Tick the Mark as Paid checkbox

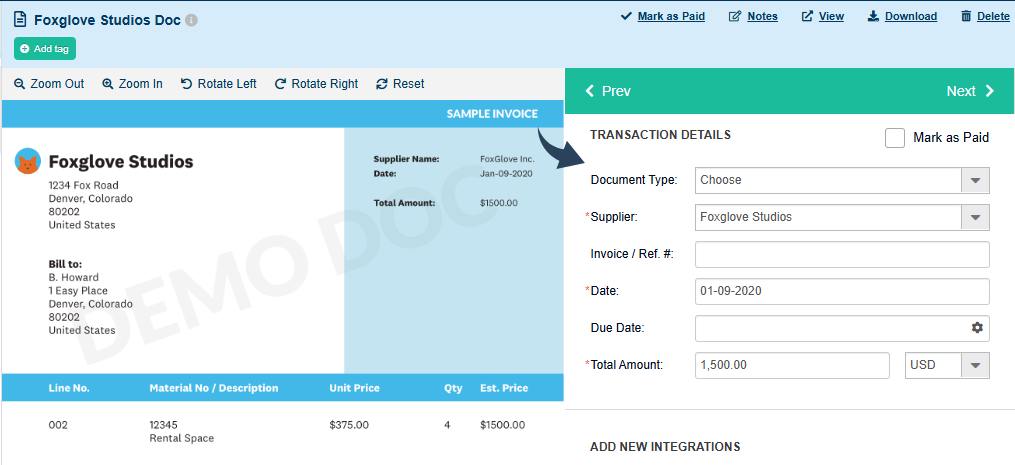pyautogui.click(x=895, y=138)
